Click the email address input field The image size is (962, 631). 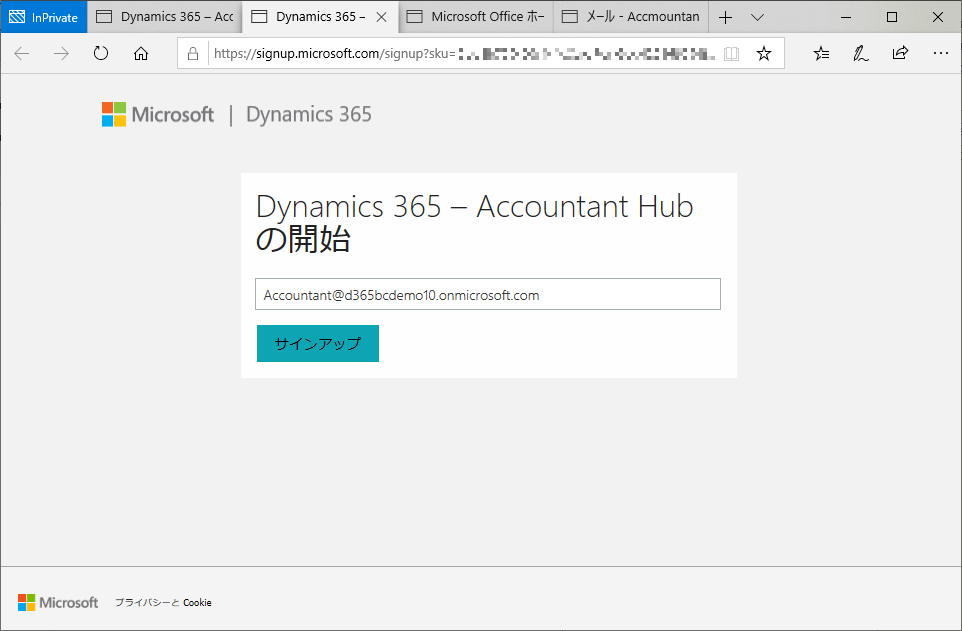point(488,295)
